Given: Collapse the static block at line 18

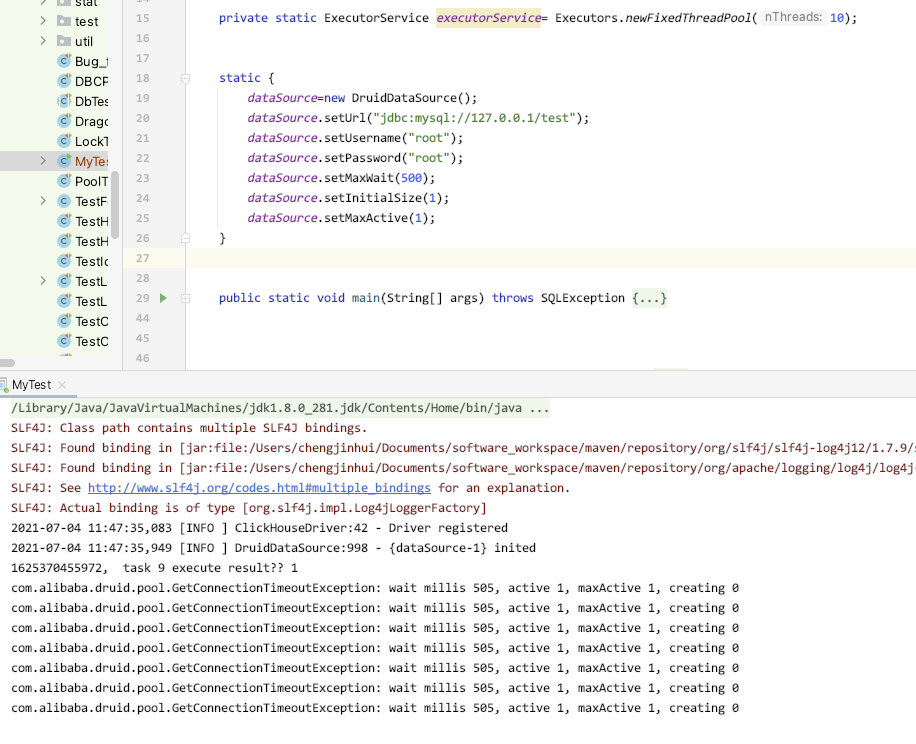Looking at the screenshot, I should tap(185, 78).
